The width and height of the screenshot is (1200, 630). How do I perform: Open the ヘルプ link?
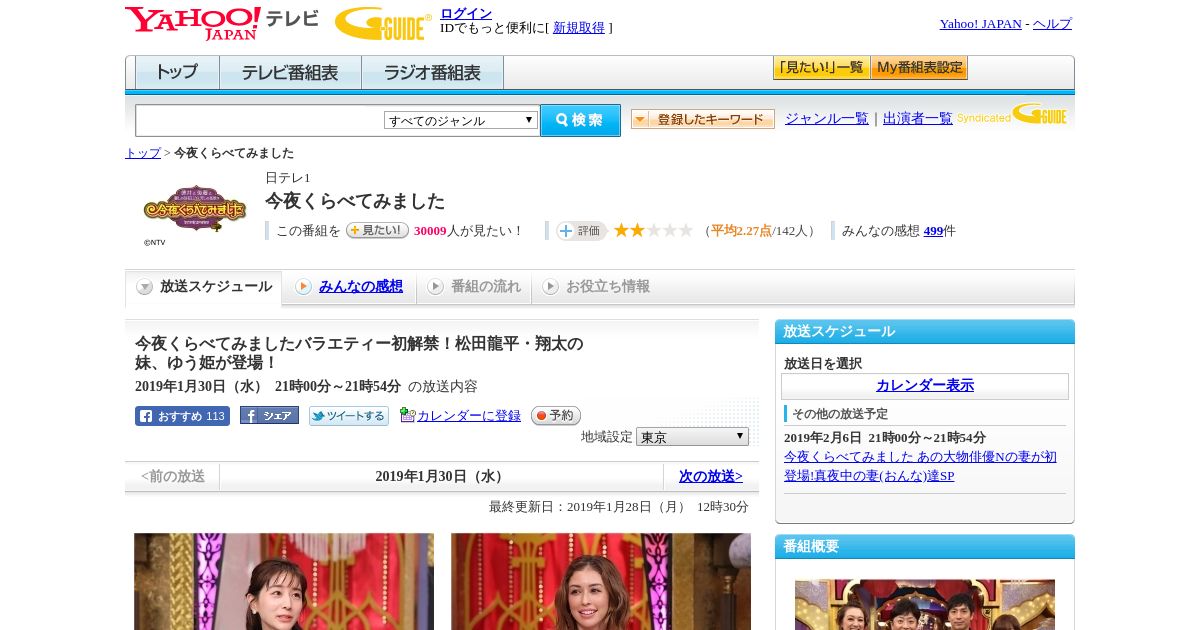tap(1052, 24)
